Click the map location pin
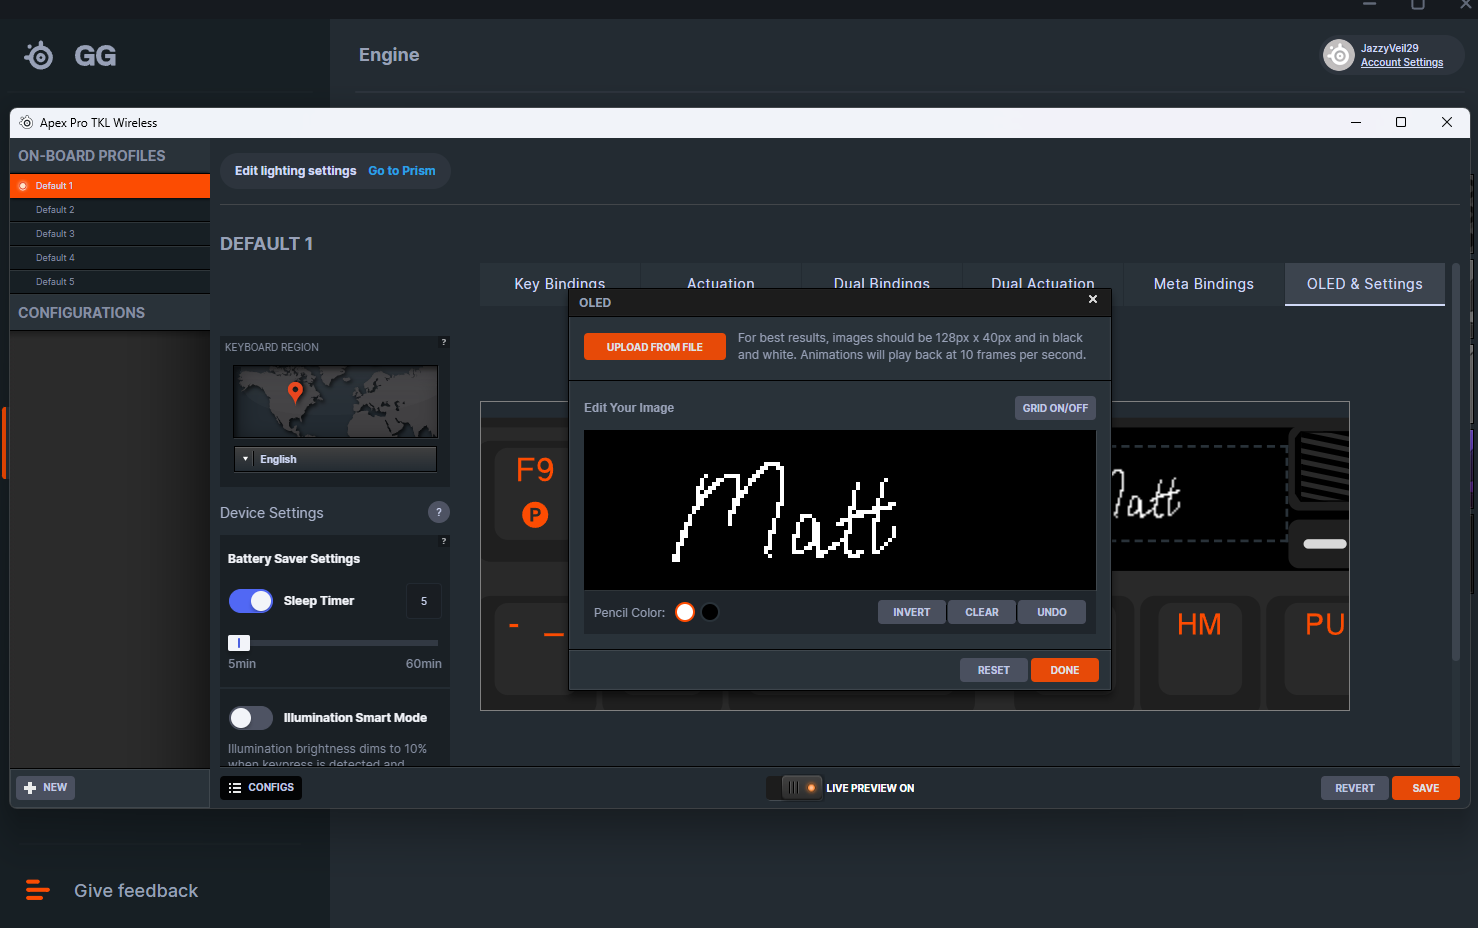1478x928 pixels. [x=295, y=391]
